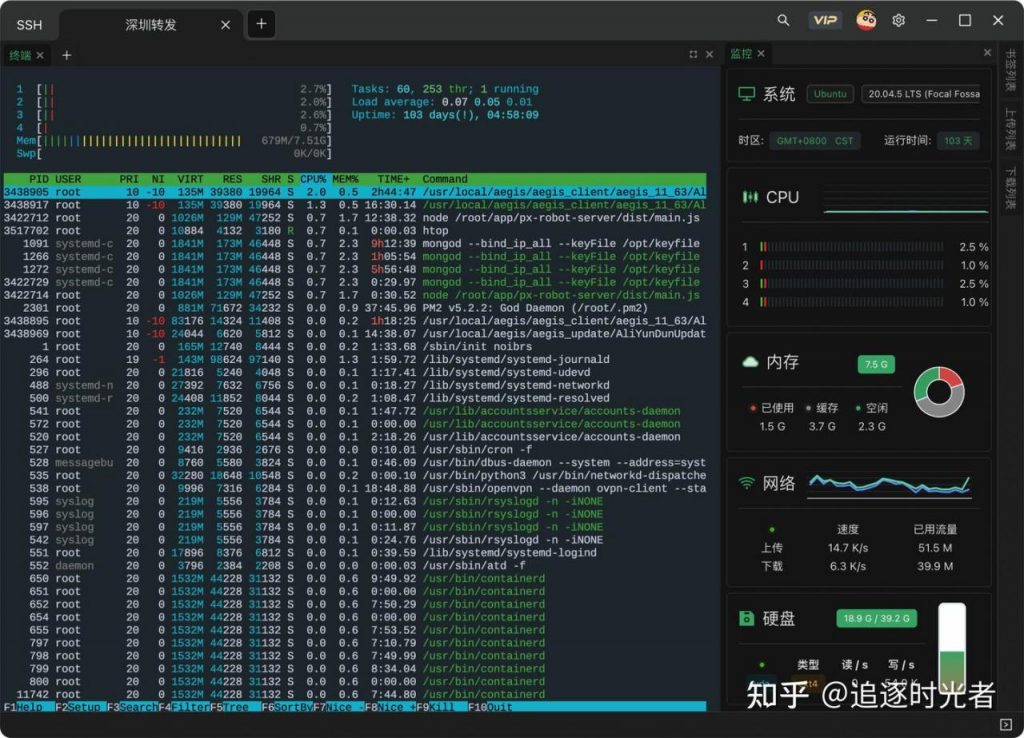Open the user avatar profile
The height and width of the screenshot is (738, 1024).
pyautogui.click(x=866, y=20)
